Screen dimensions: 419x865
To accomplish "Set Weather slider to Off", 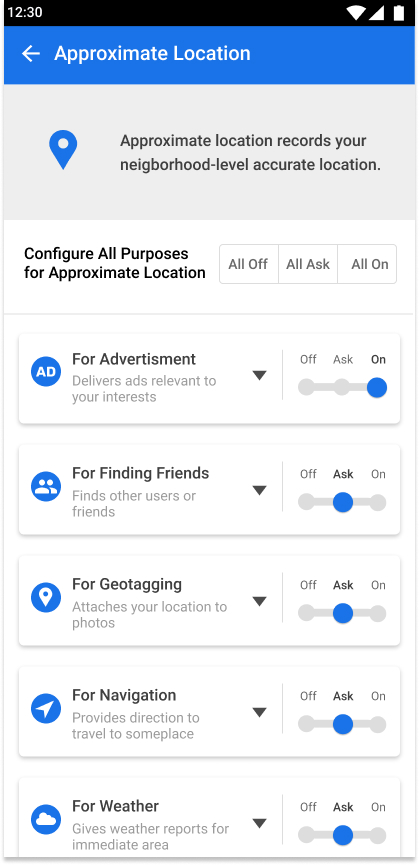I will tap(307, 835).
